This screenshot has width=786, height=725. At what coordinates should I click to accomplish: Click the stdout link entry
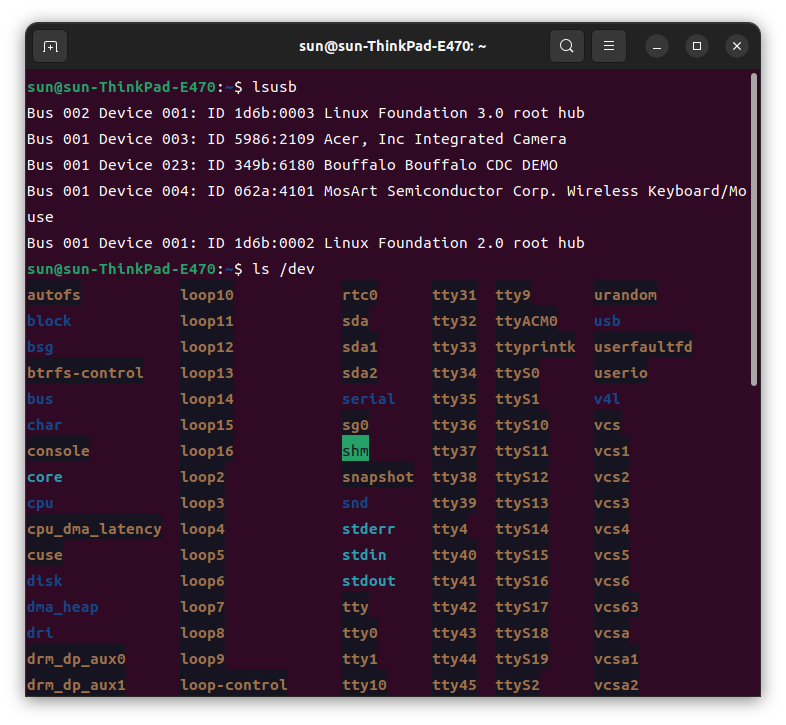point(368,581)
